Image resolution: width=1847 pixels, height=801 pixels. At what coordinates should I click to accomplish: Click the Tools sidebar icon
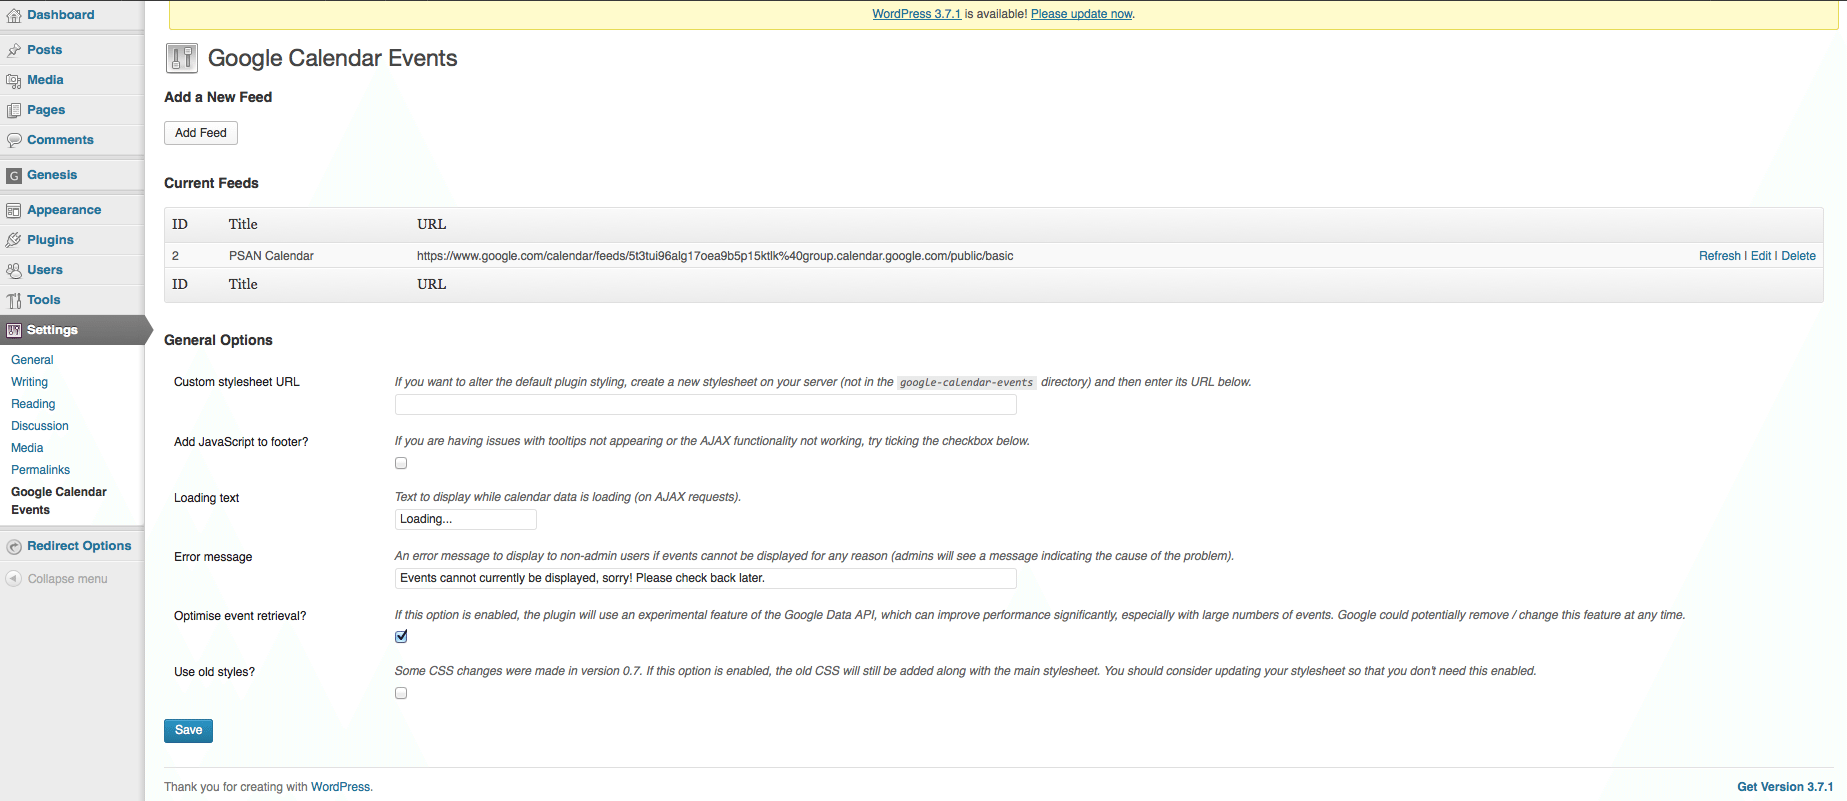(14, 300)
